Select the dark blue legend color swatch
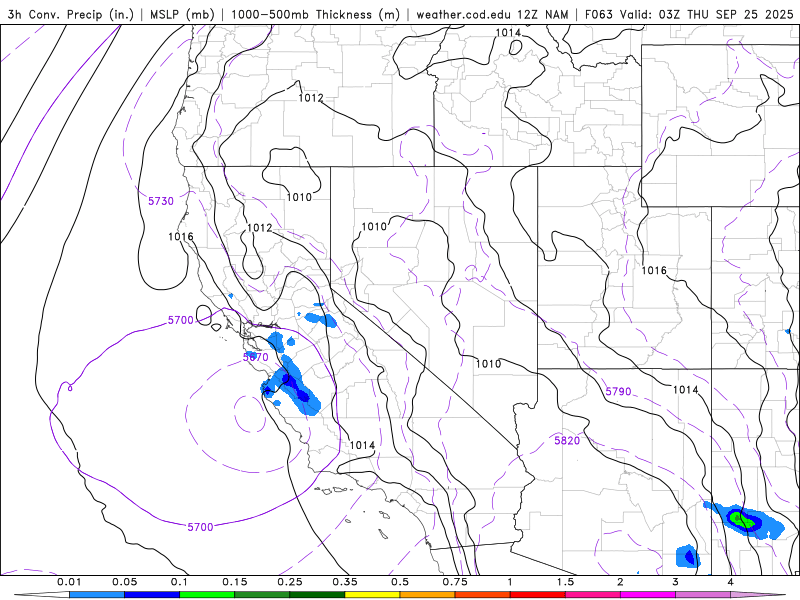The width and height of the screenshot is (800, 600). [x=152, y=594]
